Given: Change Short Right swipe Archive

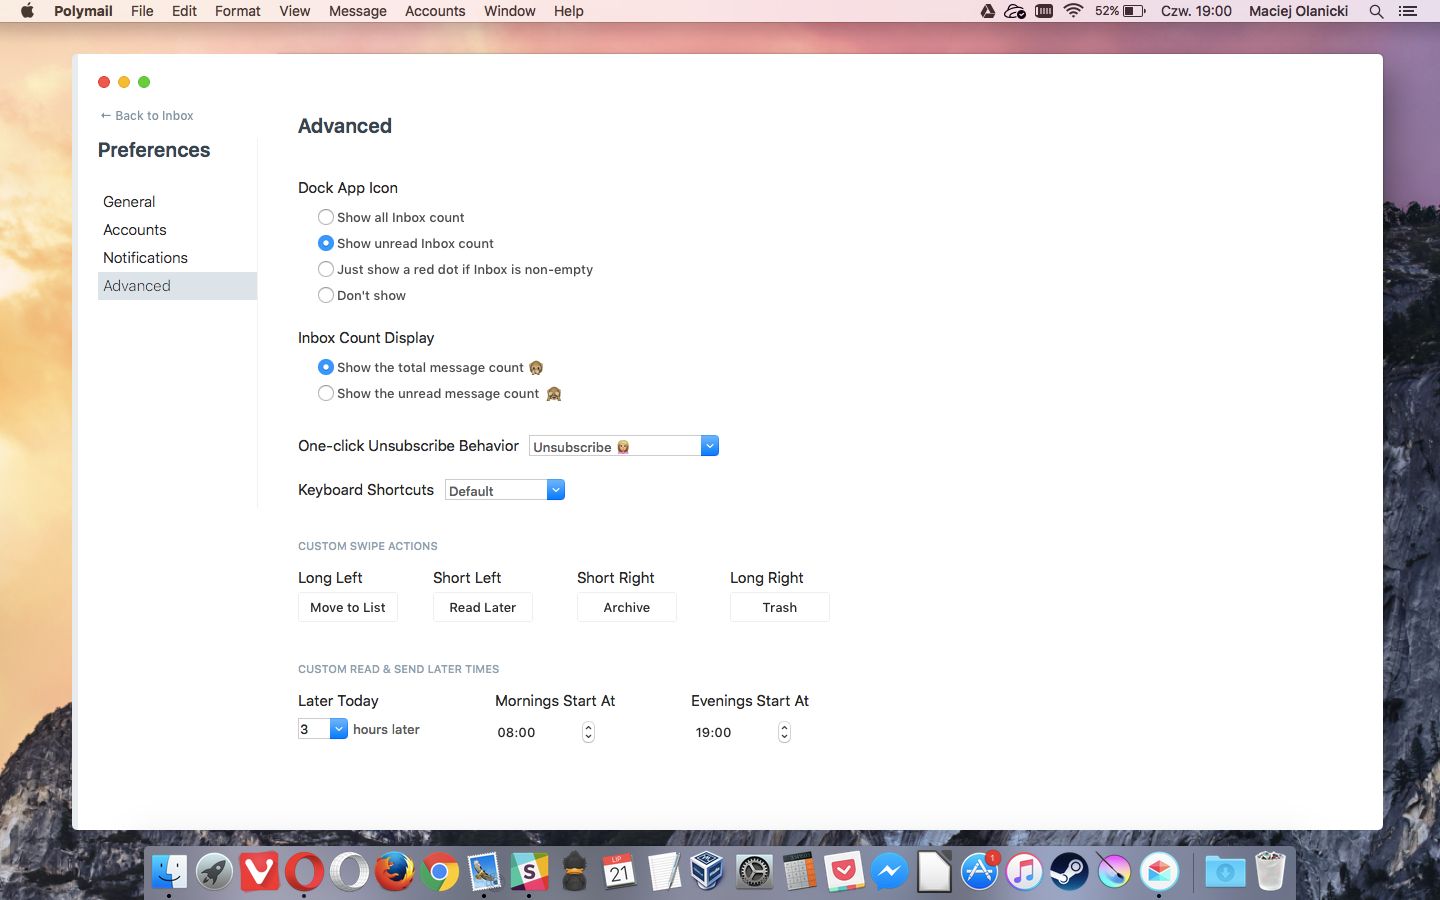Looking at the screenshot, I should pyautogui.click(x=627, y=607).
